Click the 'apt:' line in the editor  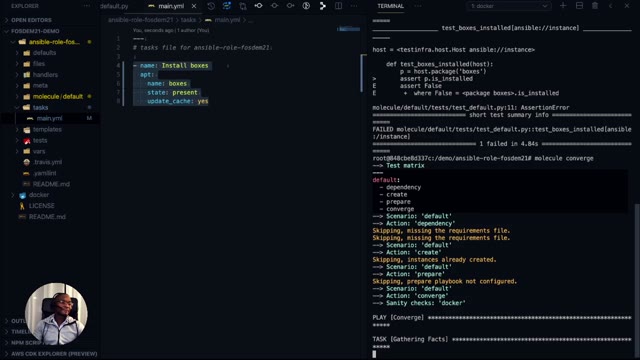click(147, 74)
